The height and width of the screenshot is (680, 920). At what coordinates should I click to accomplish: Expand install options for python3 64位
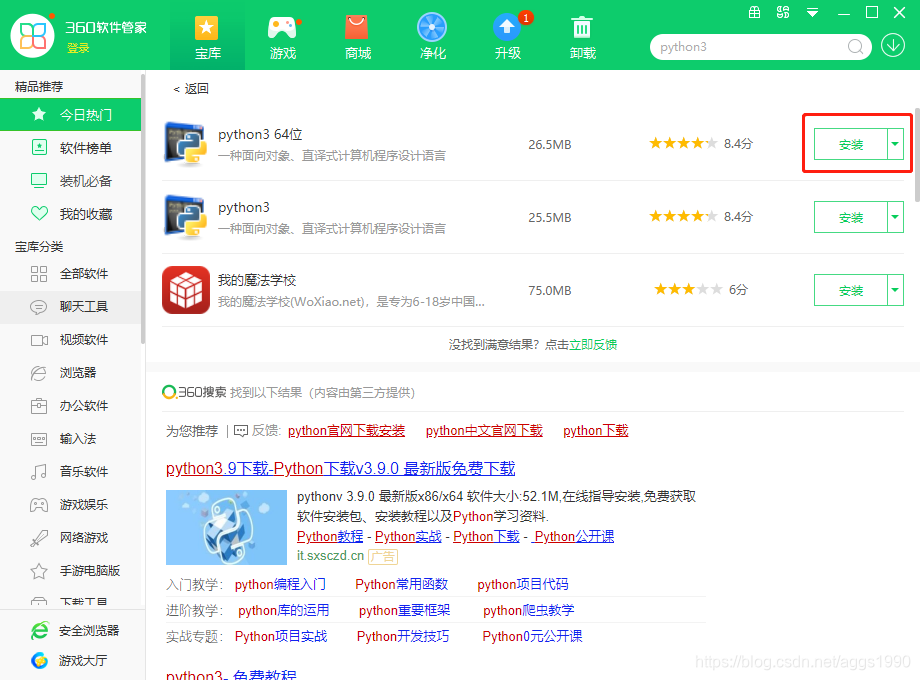point(895,144)
